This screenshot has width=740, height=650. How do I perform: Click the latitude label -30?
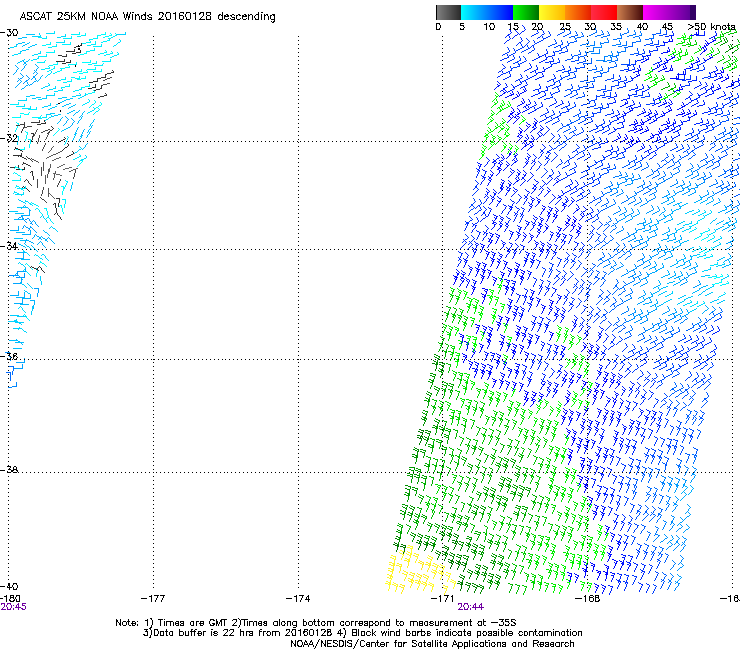pyautogui.click(x=9, y=33)
